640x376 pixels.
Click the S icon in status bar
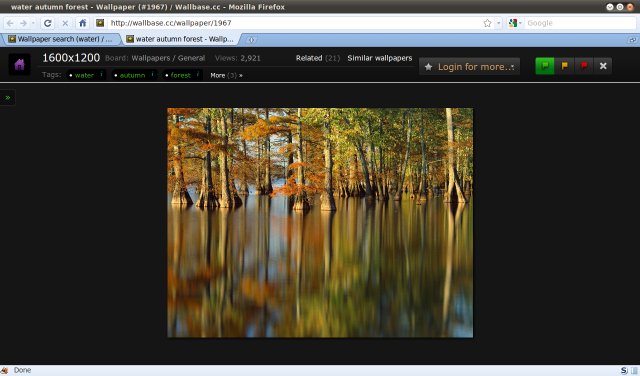click(x=624, y=370)
